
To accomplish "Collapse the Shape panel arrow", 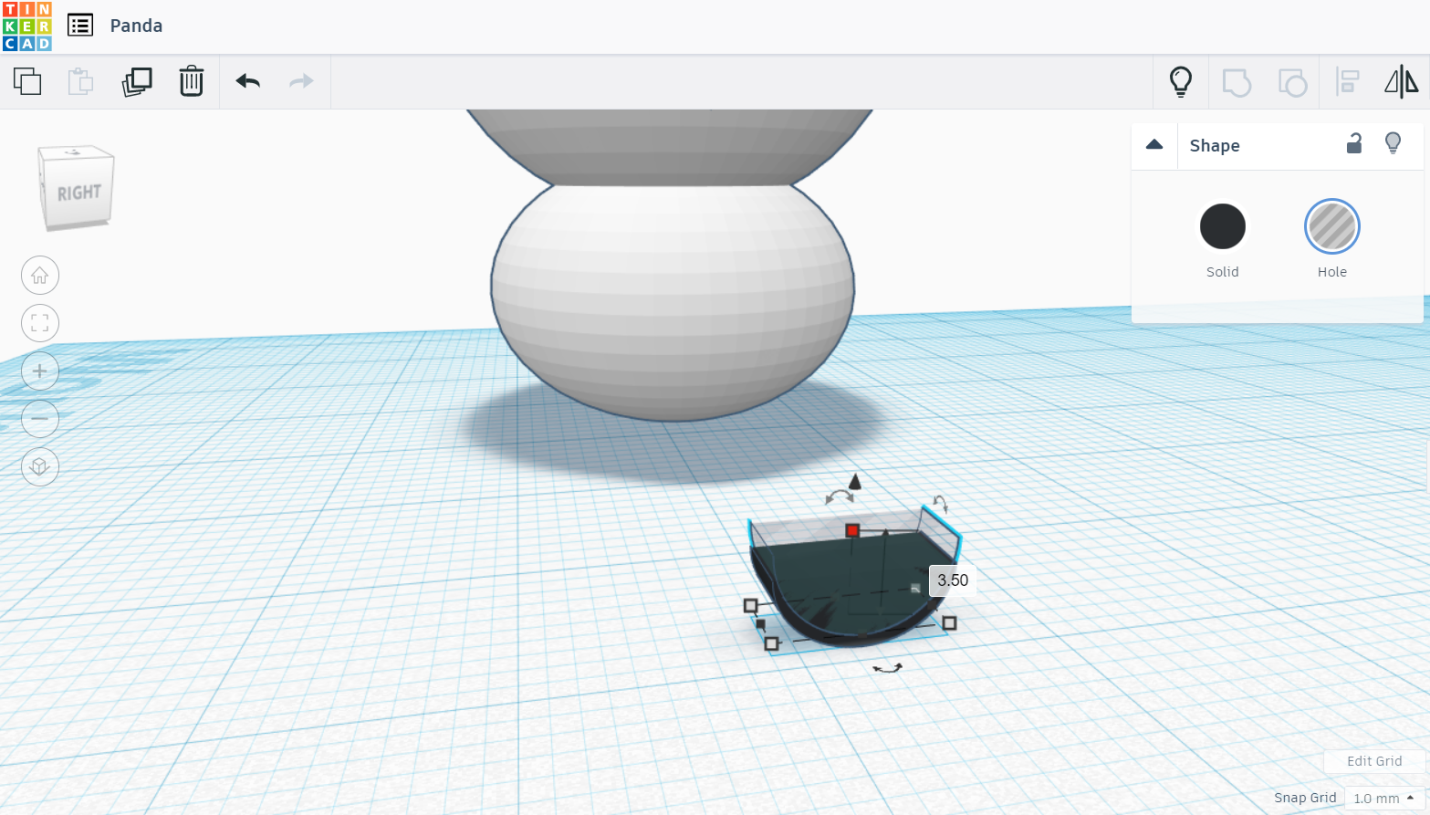I will pos(1154,145).
